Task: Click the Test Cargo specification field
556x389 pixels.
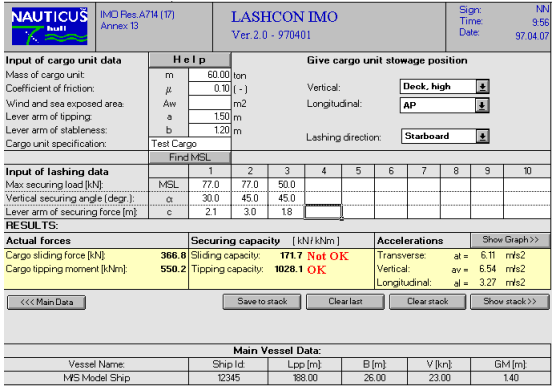Action: coord(190,144)
